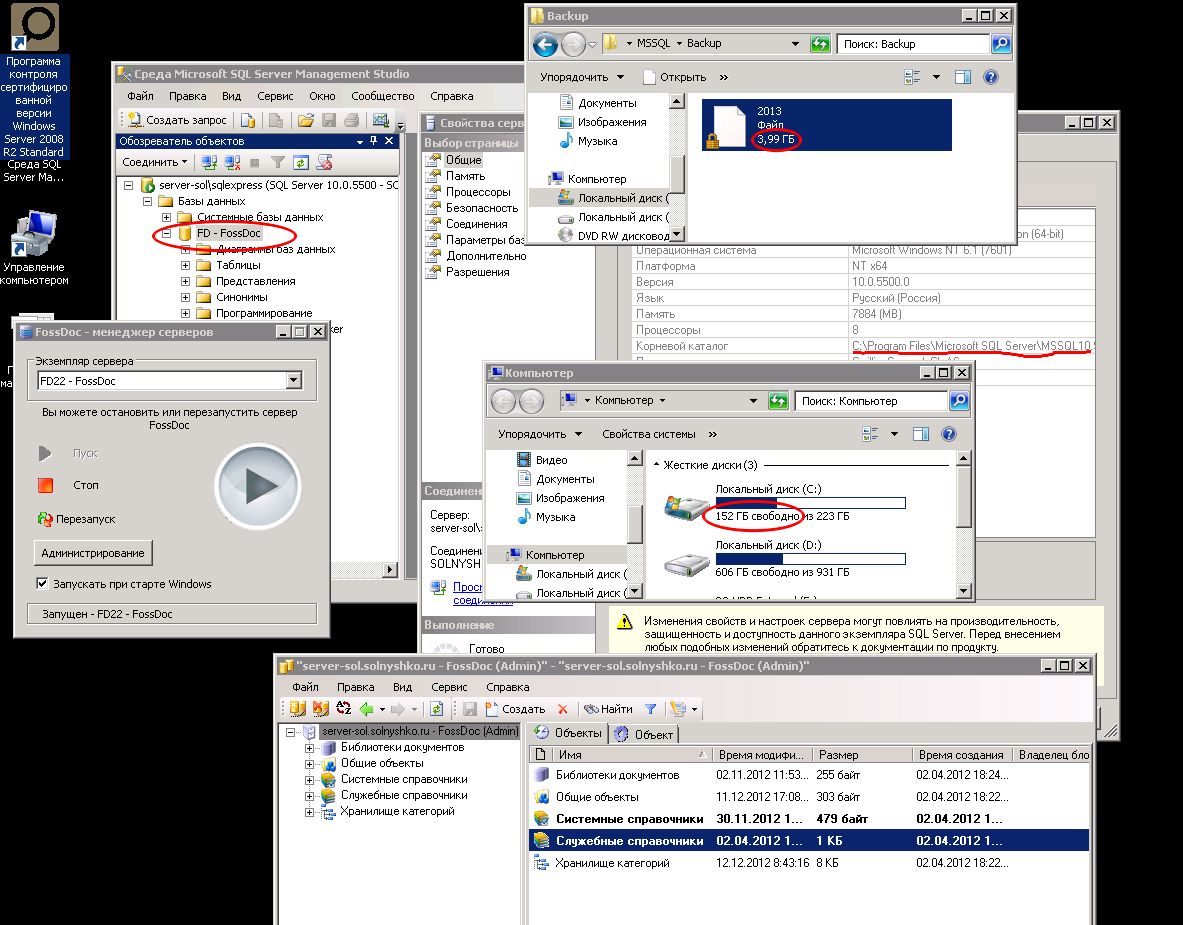
Task: Open the Окно menu in Management Studio
Action: pos(322,96)
